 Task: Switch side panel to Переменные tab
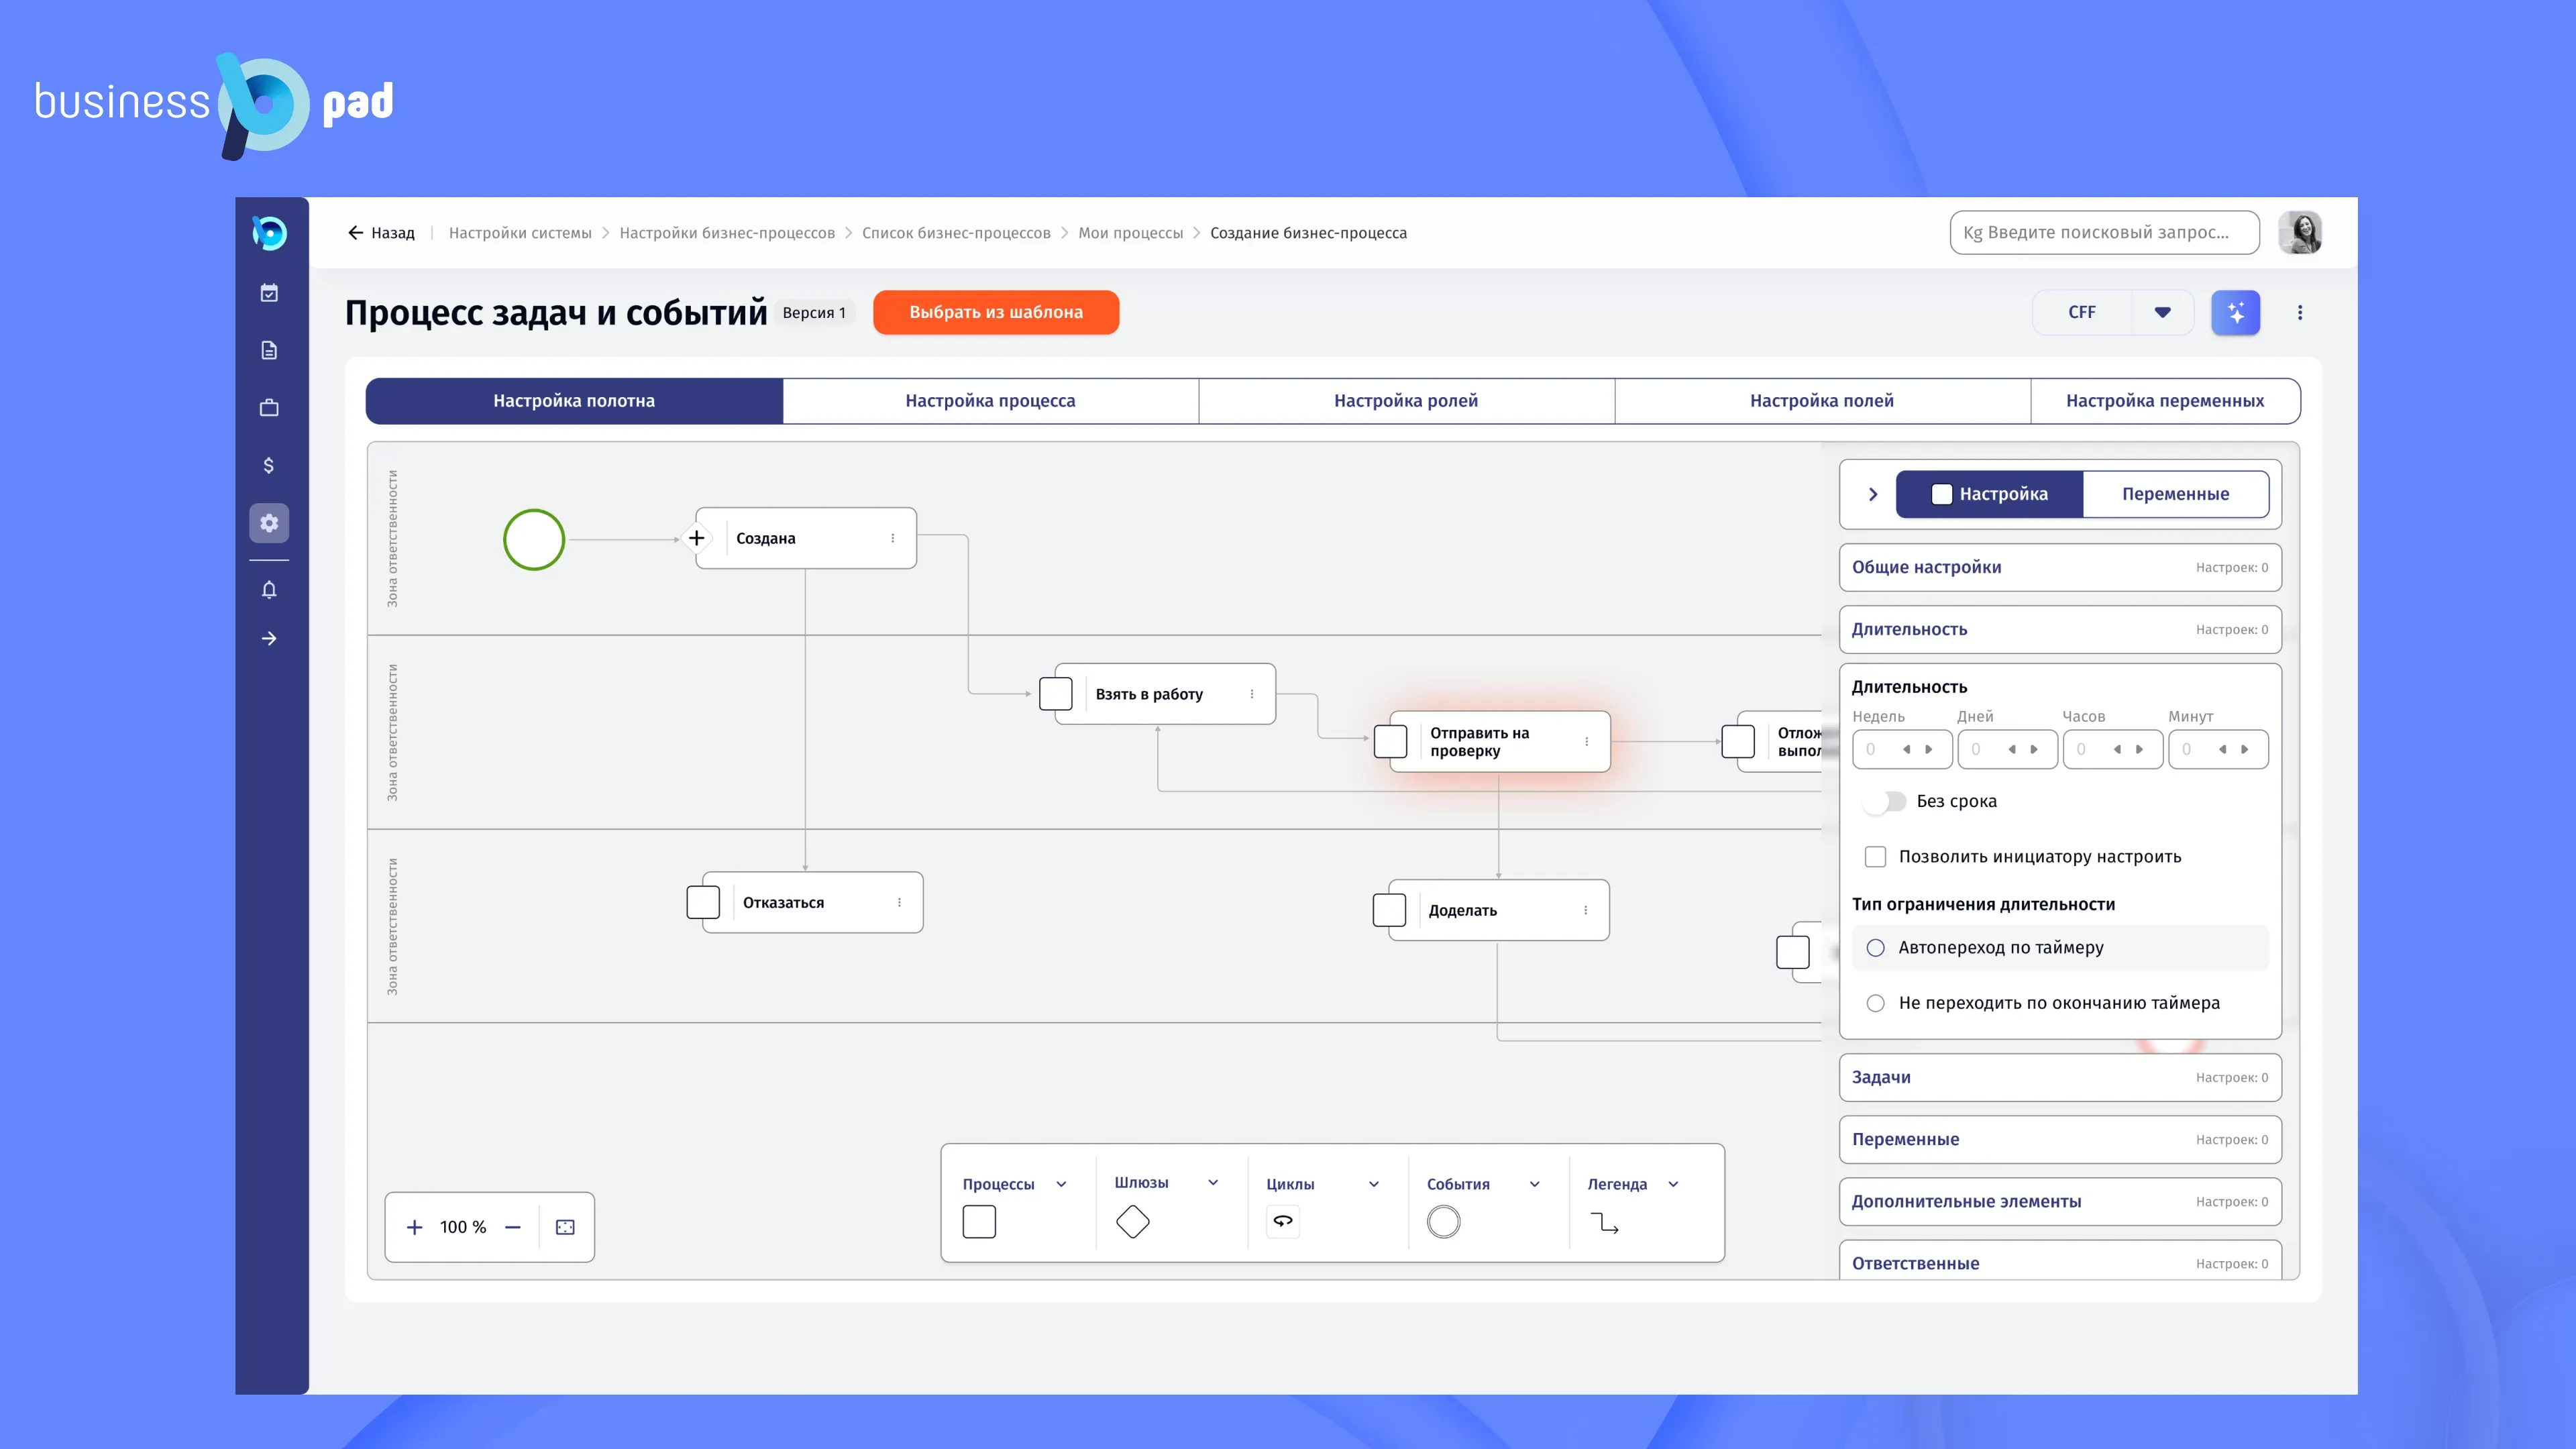pyautogui.click(x=2175, y=494)
